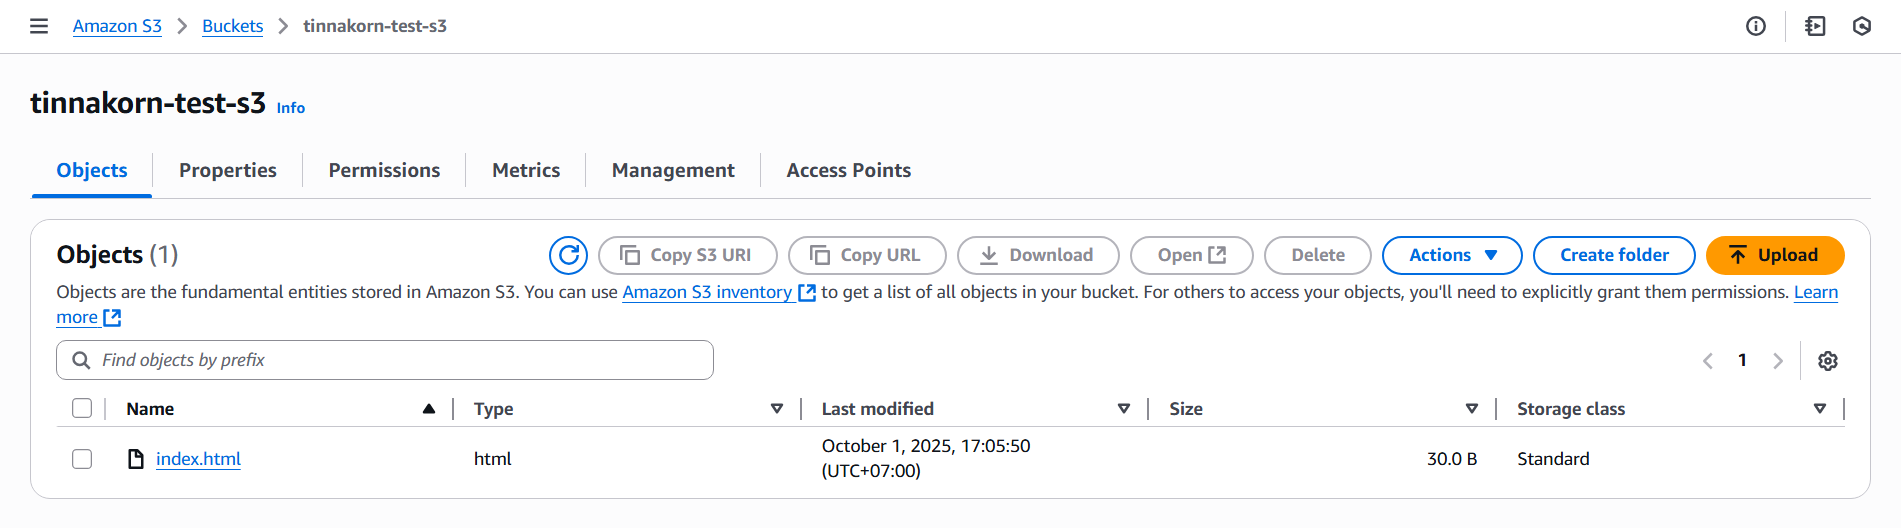1901x528 pixels.
Task: Open the index.html object link
Action: pyautogui.click(x=198, y=459)
